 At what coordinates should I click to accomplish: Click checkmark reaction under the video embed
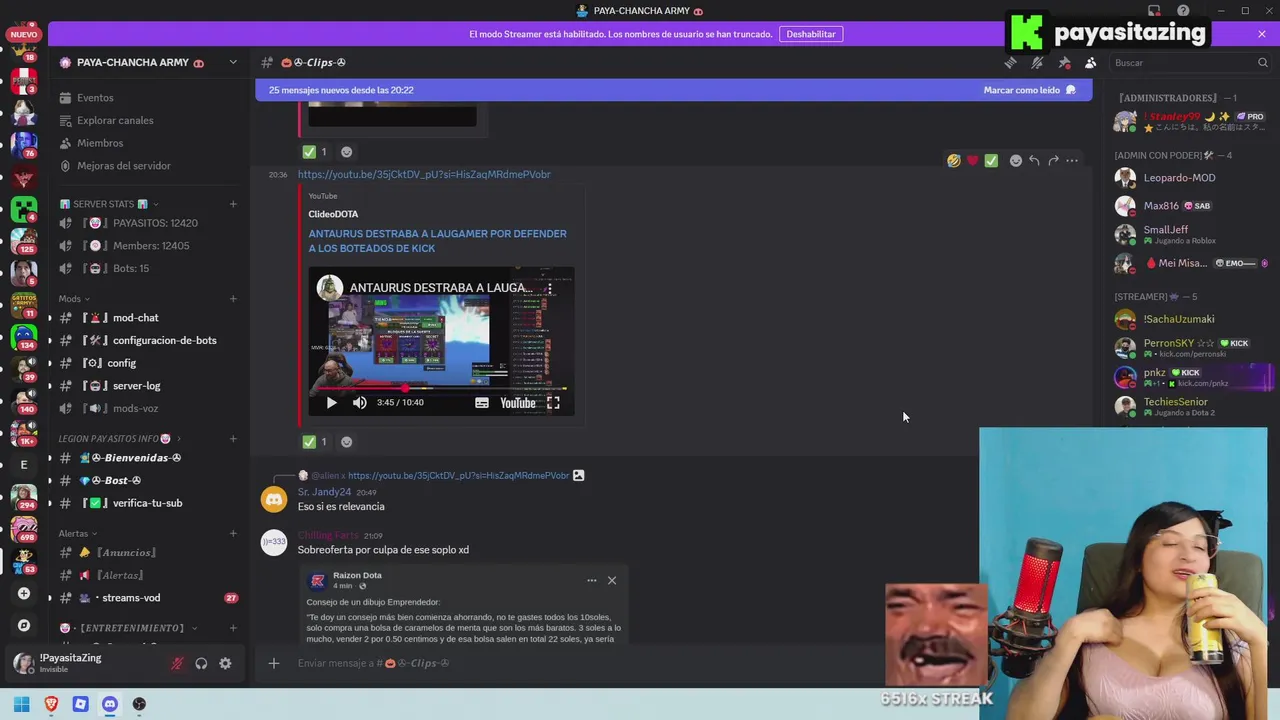315,442
